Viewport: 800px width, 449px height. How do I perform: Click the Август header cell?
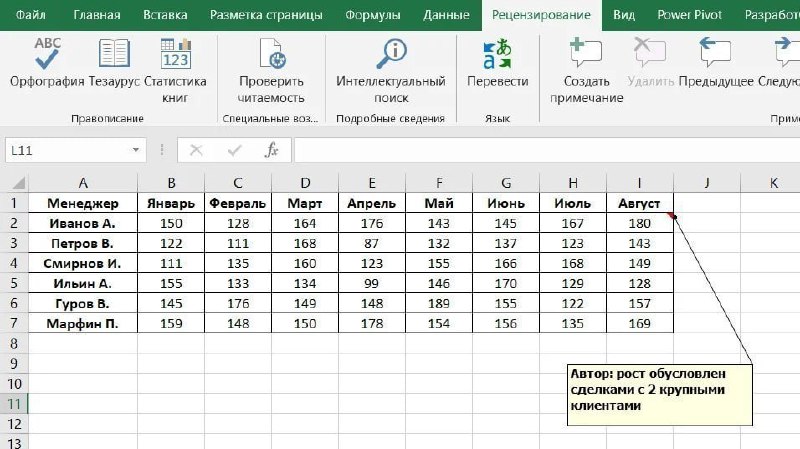640,203
